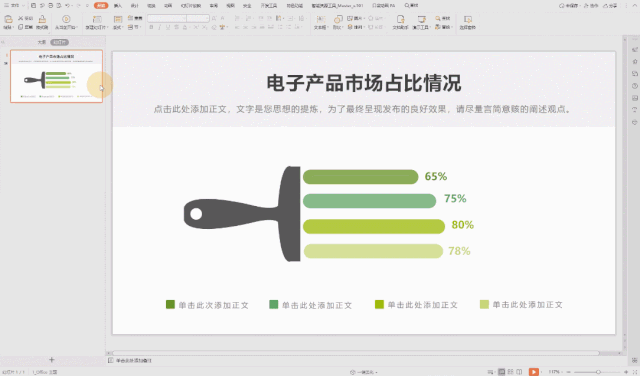Click the Shapes (形状) tool icon
The height and width of the screenshot is (376, 640).
338,19
